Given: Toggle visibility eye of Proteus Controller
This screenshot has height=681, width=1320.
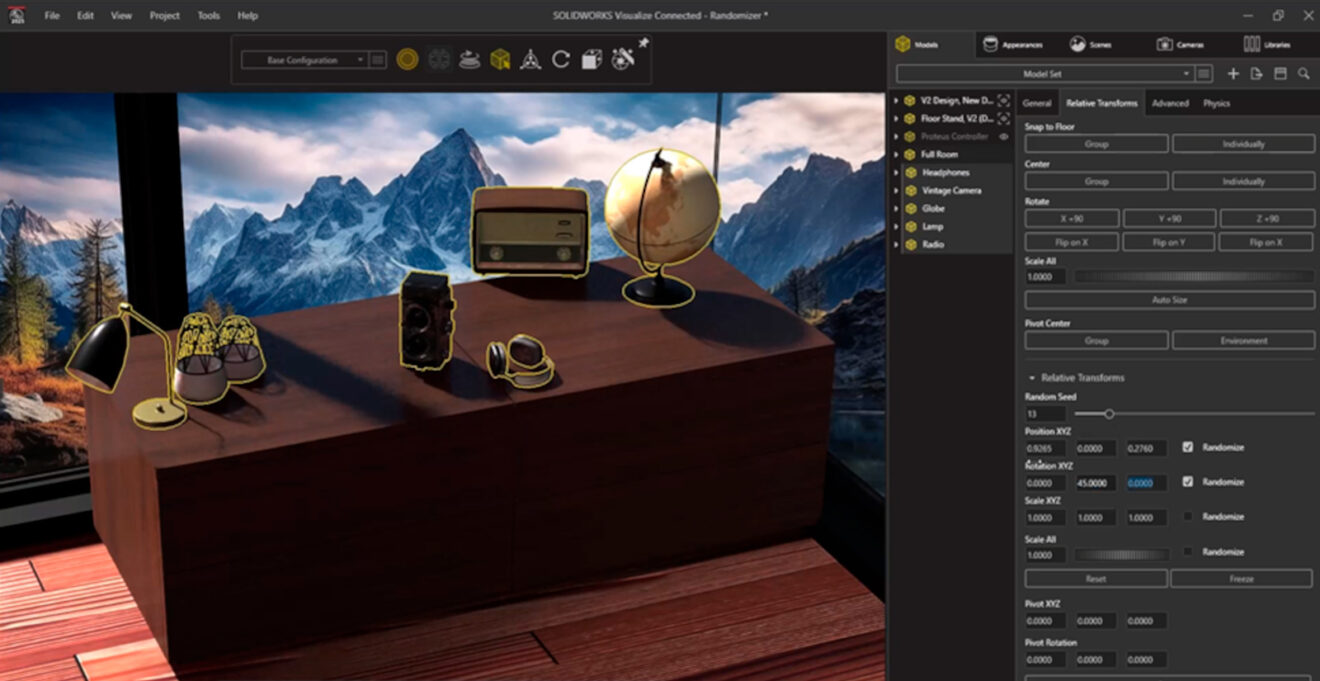Looking at the screenshot, I should 1003,136.
